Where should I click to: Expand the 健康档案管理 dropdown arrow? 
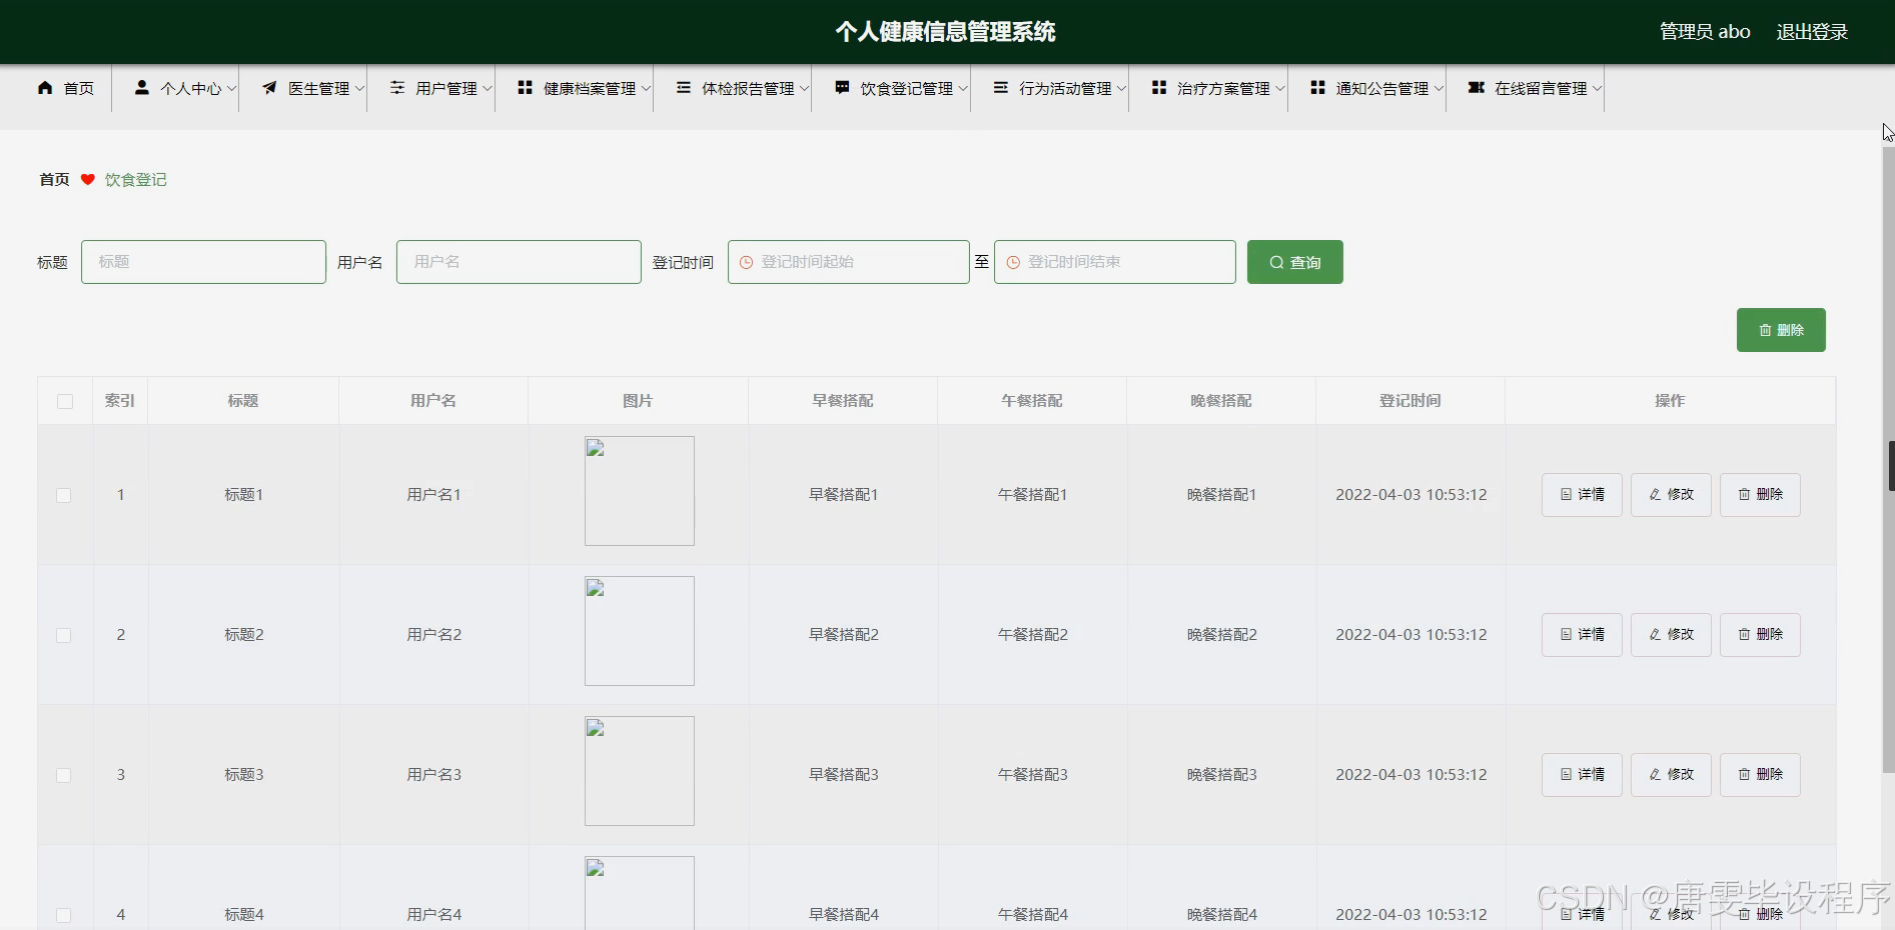click(645, 89)
